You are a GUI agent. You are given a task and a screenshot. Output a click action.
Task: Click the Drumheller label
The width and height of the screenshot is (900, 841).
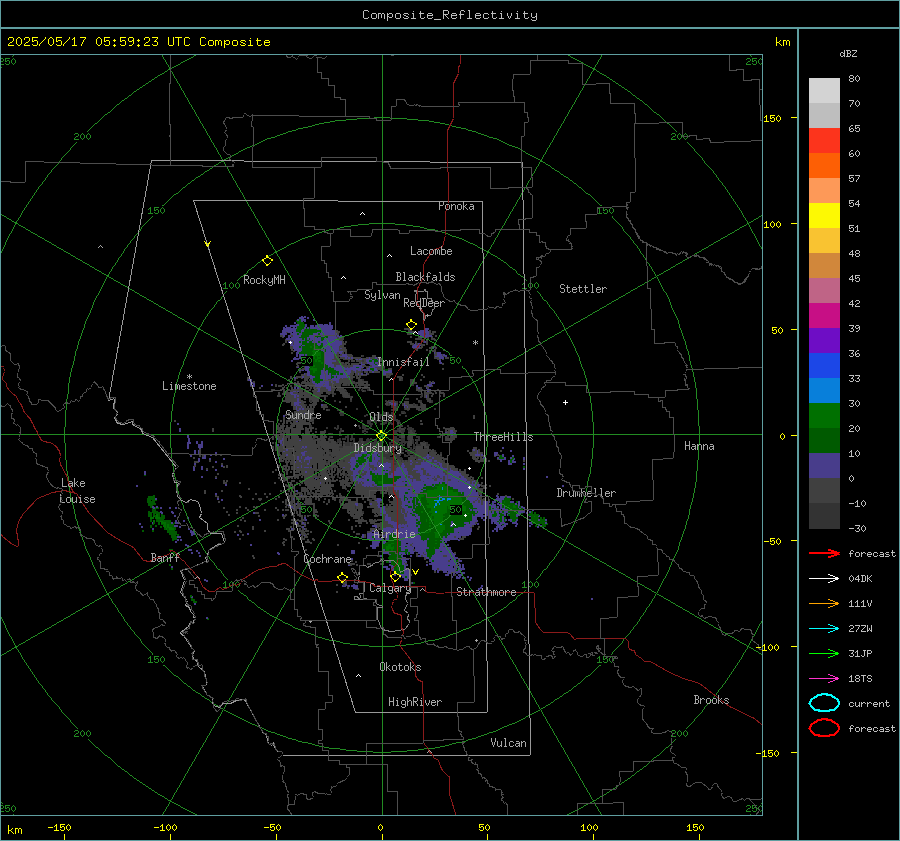tap(586, 493)
